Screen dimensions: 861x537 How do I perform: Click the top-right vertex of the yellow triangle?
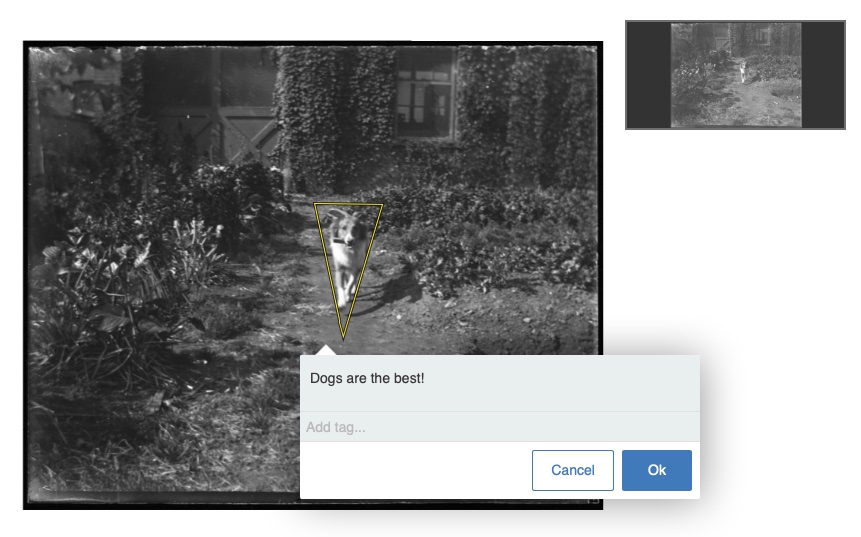point(382,205)
